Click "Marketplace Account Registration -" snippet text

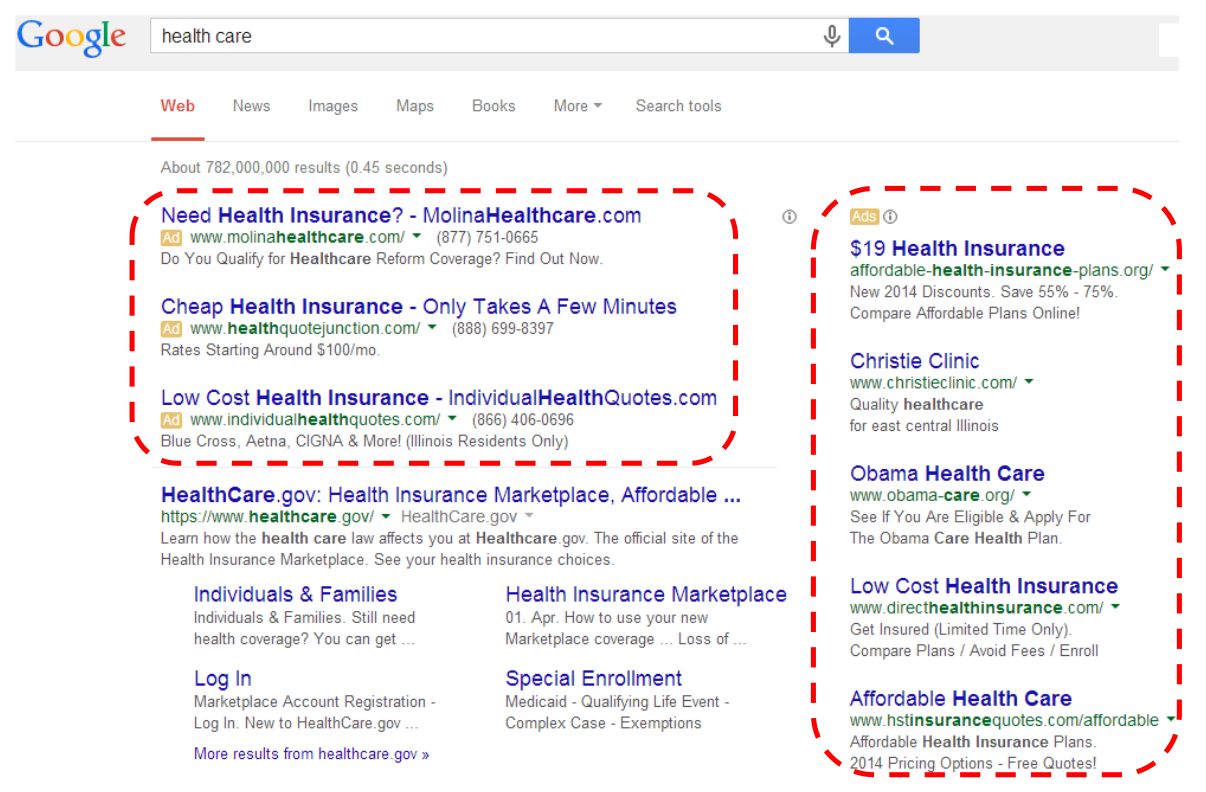315,702
